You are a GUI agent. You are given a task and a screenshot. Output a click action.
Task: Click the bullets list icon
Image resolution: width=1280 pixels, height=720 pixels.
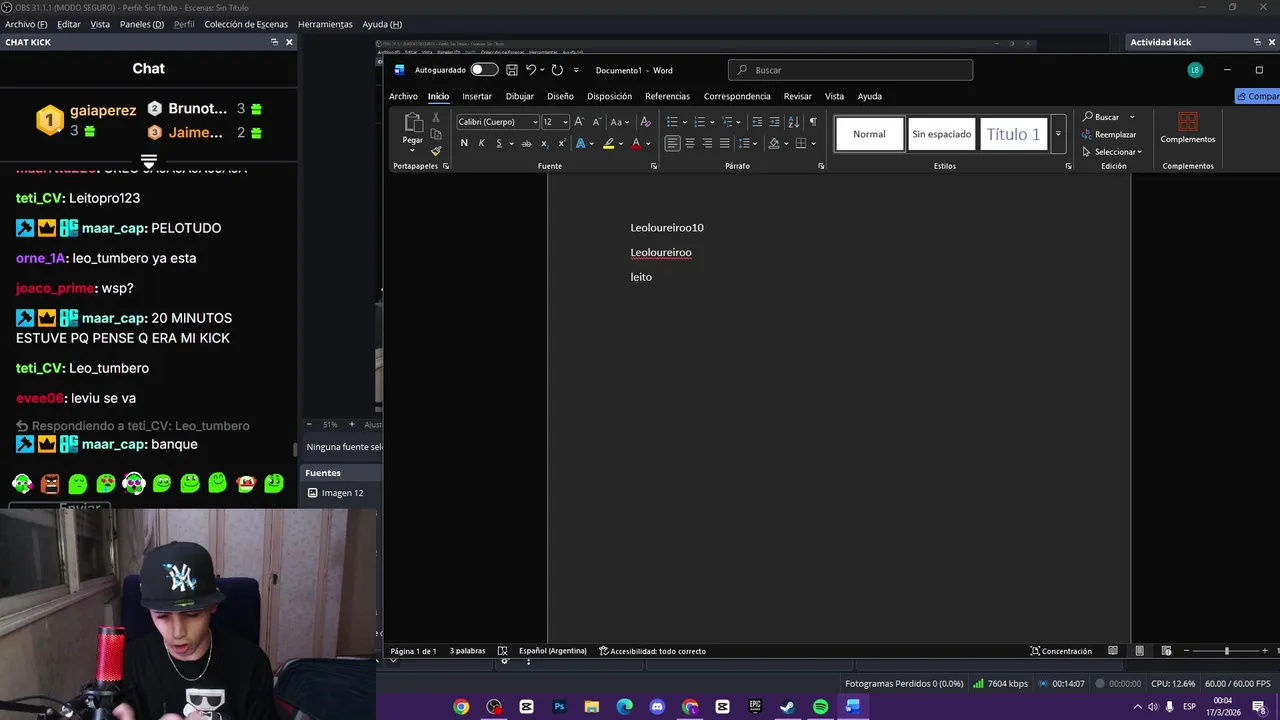tap(672, 122)
